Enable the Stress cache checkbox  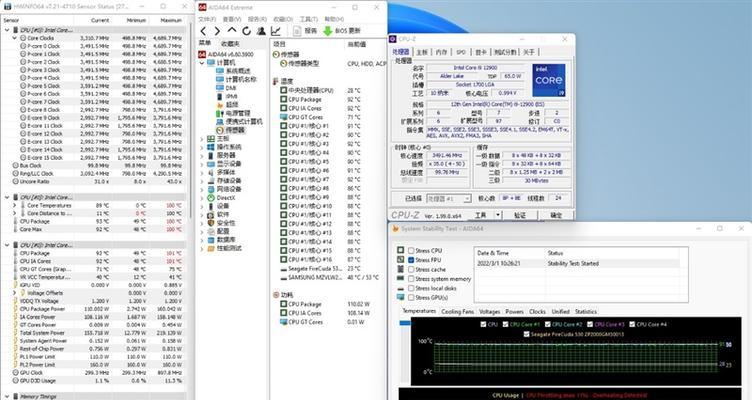[x=411, y=270]
